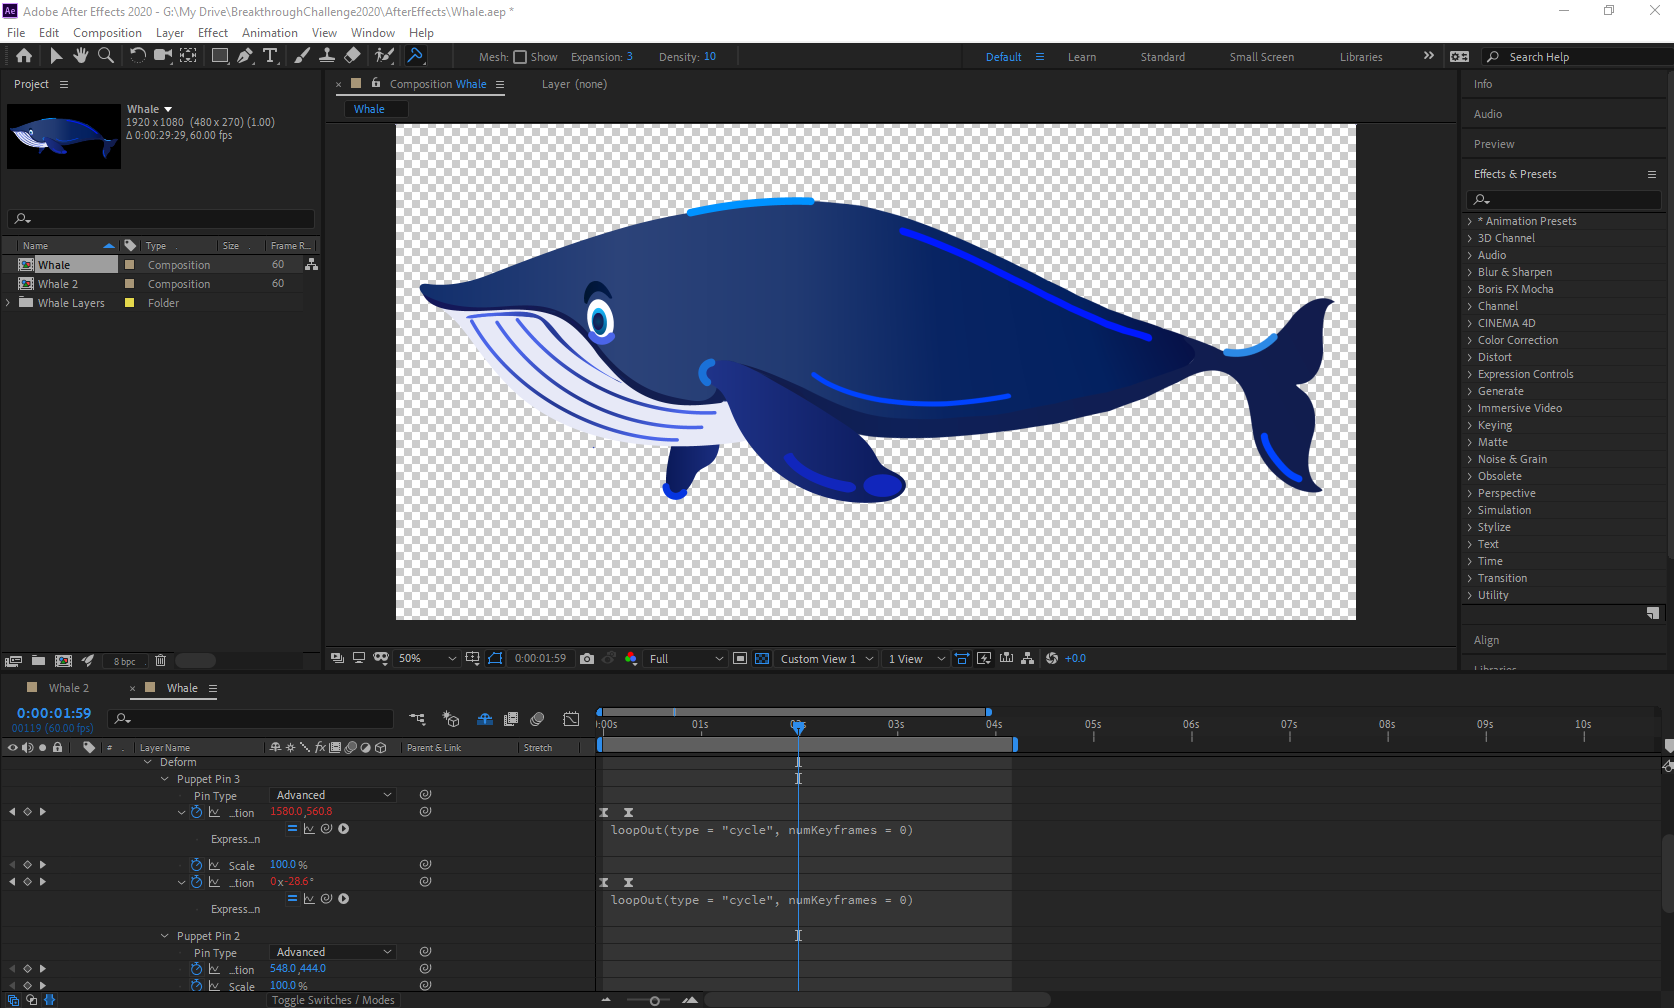Viewport: 1674px width, 1008px height.
Task: Click Toggle Switches / Modes button
Action: click(333, 1000)
